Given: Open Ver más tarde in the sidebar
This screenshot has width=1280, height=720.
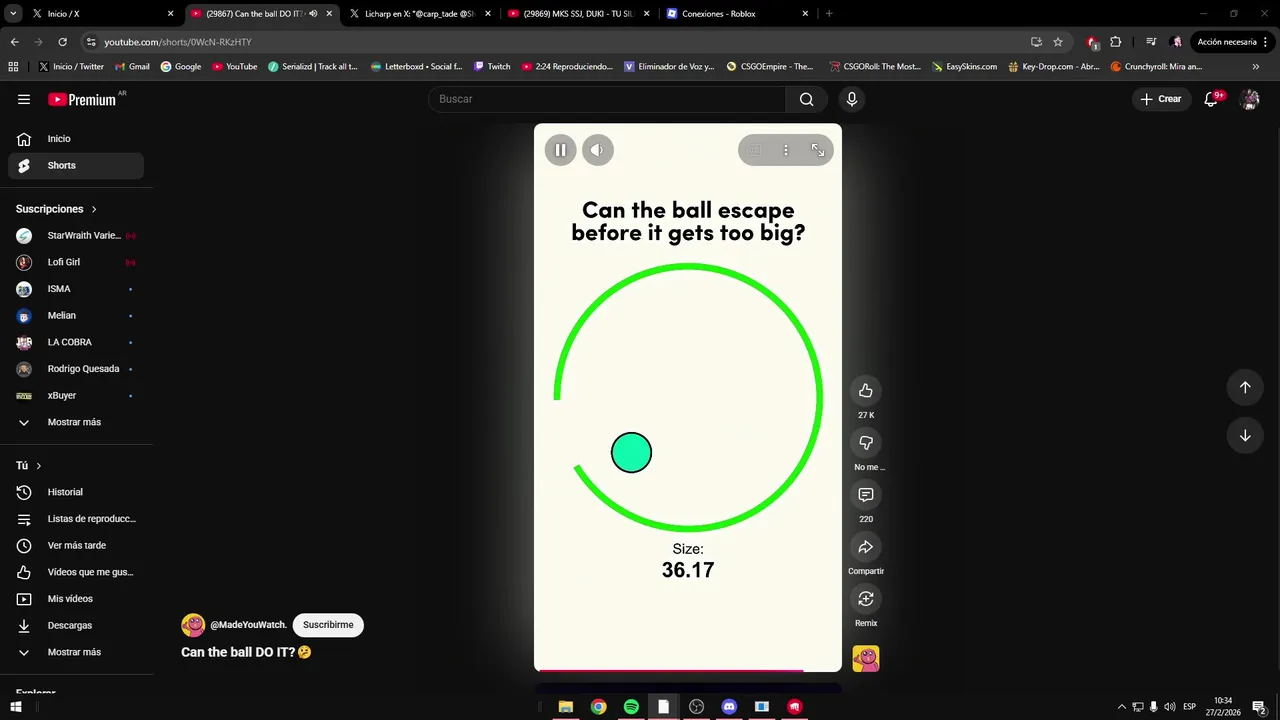Looking at the screenshot, I should pos(76,545).
